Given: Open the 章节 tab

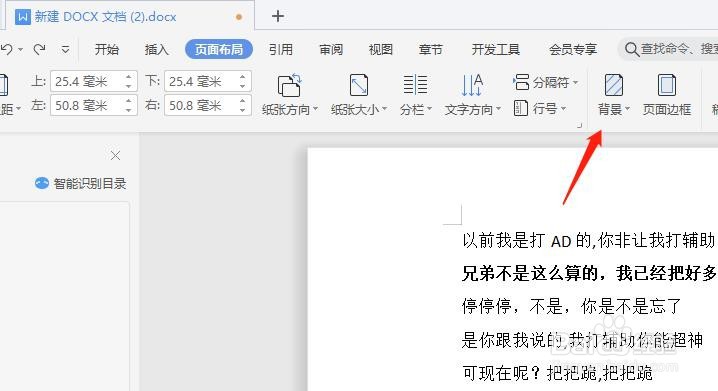Looking at the screenshot, I should 430,49.
